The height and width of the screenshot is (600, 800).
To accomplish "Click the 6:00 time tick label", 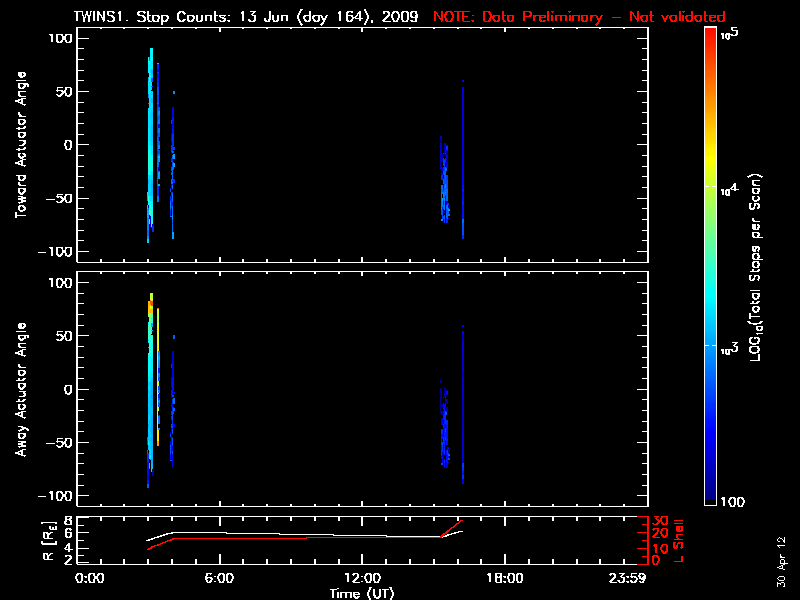I will pos(219,579).
